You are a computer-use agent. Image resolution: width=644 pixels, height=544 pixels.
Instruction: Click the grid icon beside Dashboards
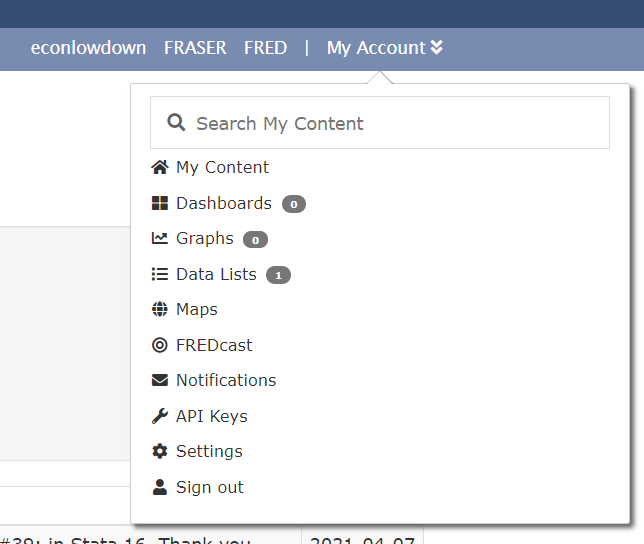160,203
